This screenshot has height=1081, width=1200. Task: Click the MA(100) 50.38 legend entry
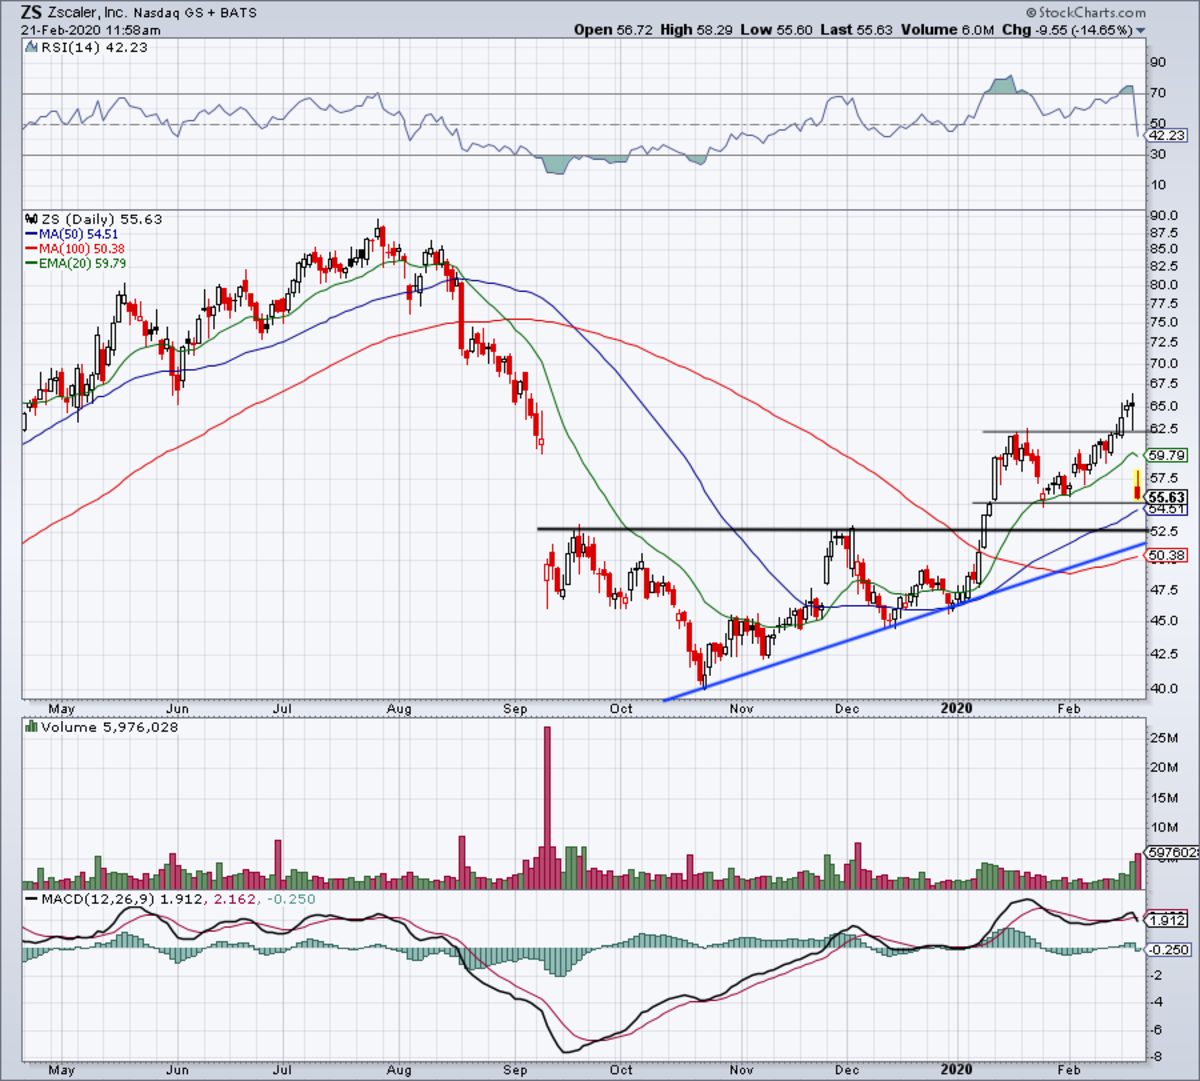click(81, 248)
